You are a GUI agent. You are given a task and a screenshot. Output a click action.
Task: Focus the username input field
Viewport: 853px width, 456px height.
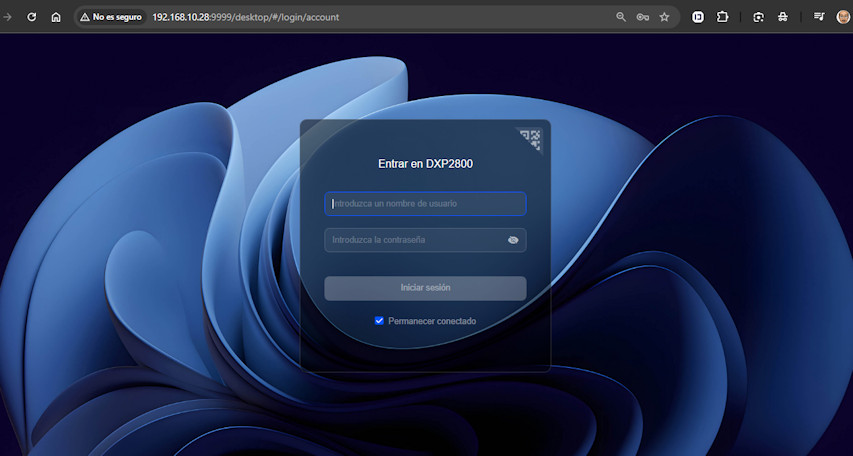tap(425, 204)
